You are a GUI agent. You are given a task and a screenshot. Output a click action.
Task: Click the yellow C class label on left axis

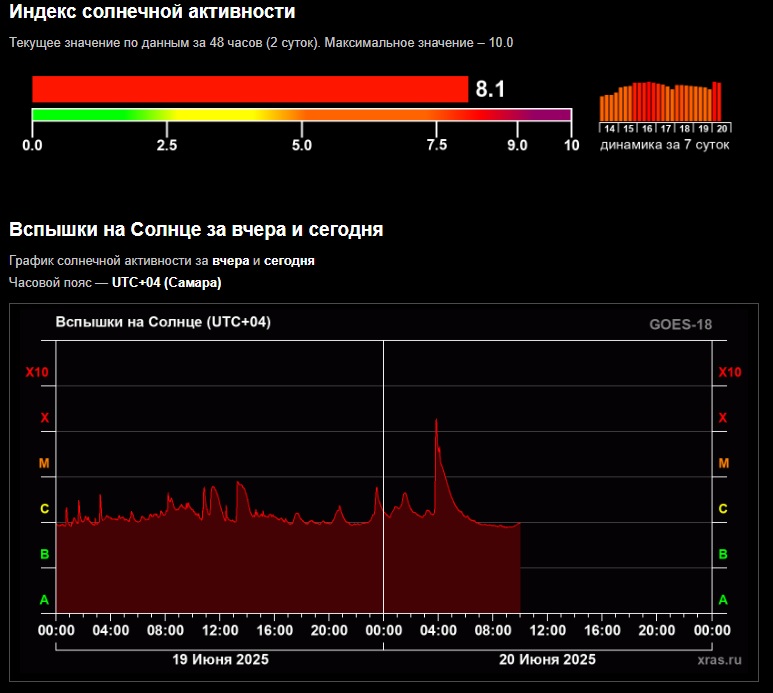[x=44, y=509]
